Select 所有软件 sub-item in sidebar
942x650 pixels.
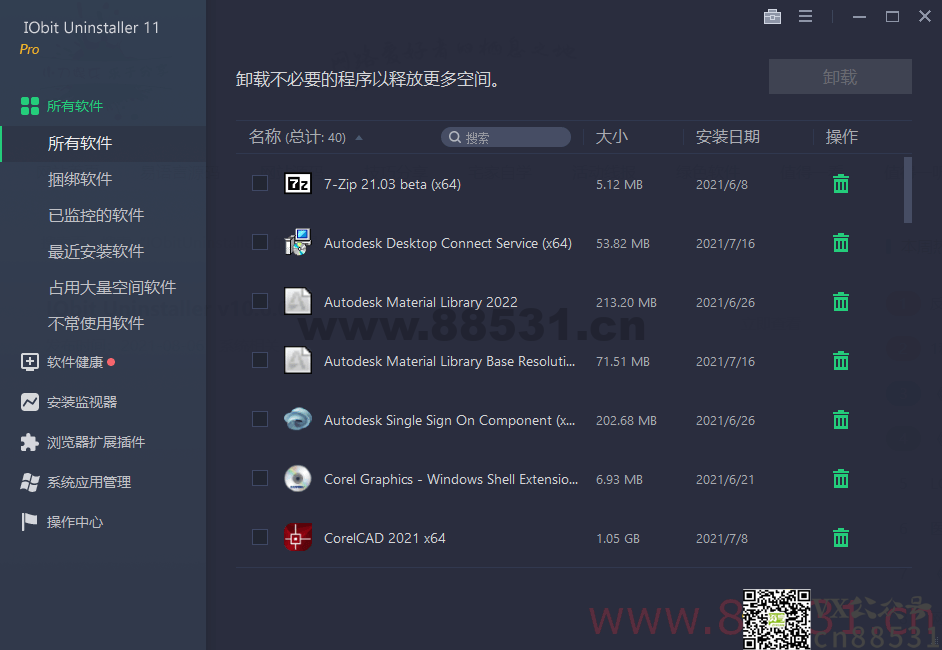[x=103, y=143]
